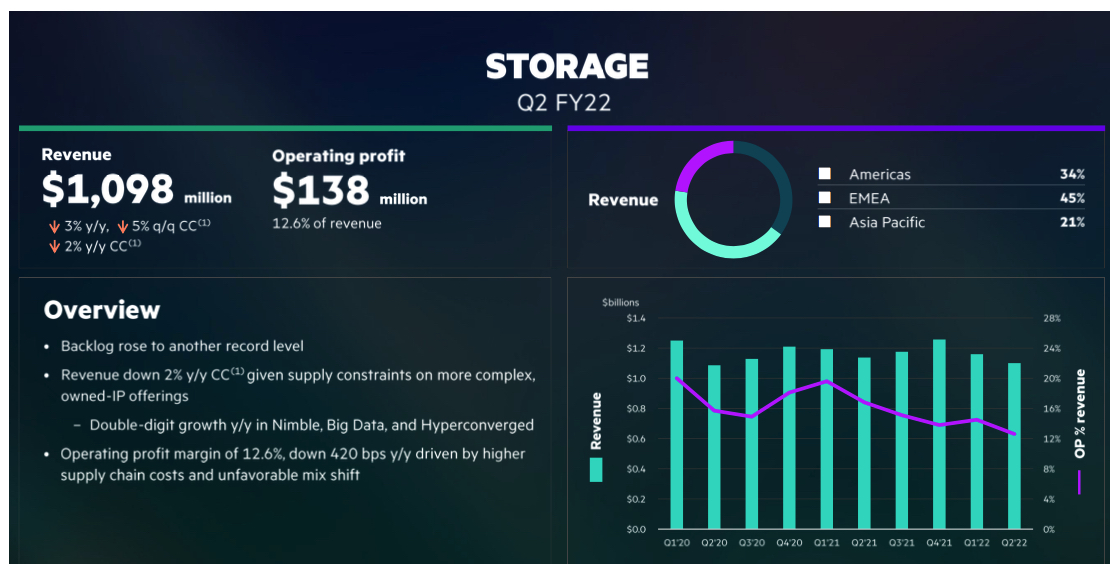Select the Asia Pacific legend square
Image resolution: width=1110 pixels, height=564 pixels.
(824, 222)
